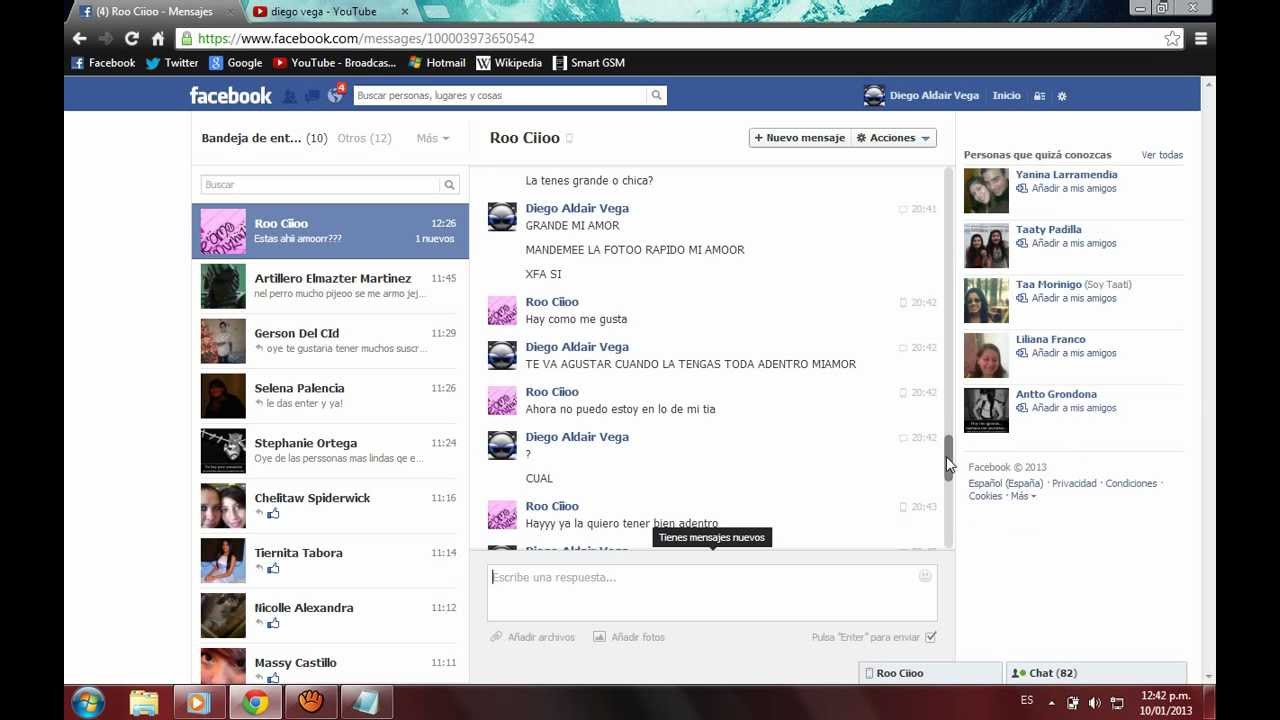Click the Chrome back arrow
The height and width of the screenshot is (720, 1280).
80,38
